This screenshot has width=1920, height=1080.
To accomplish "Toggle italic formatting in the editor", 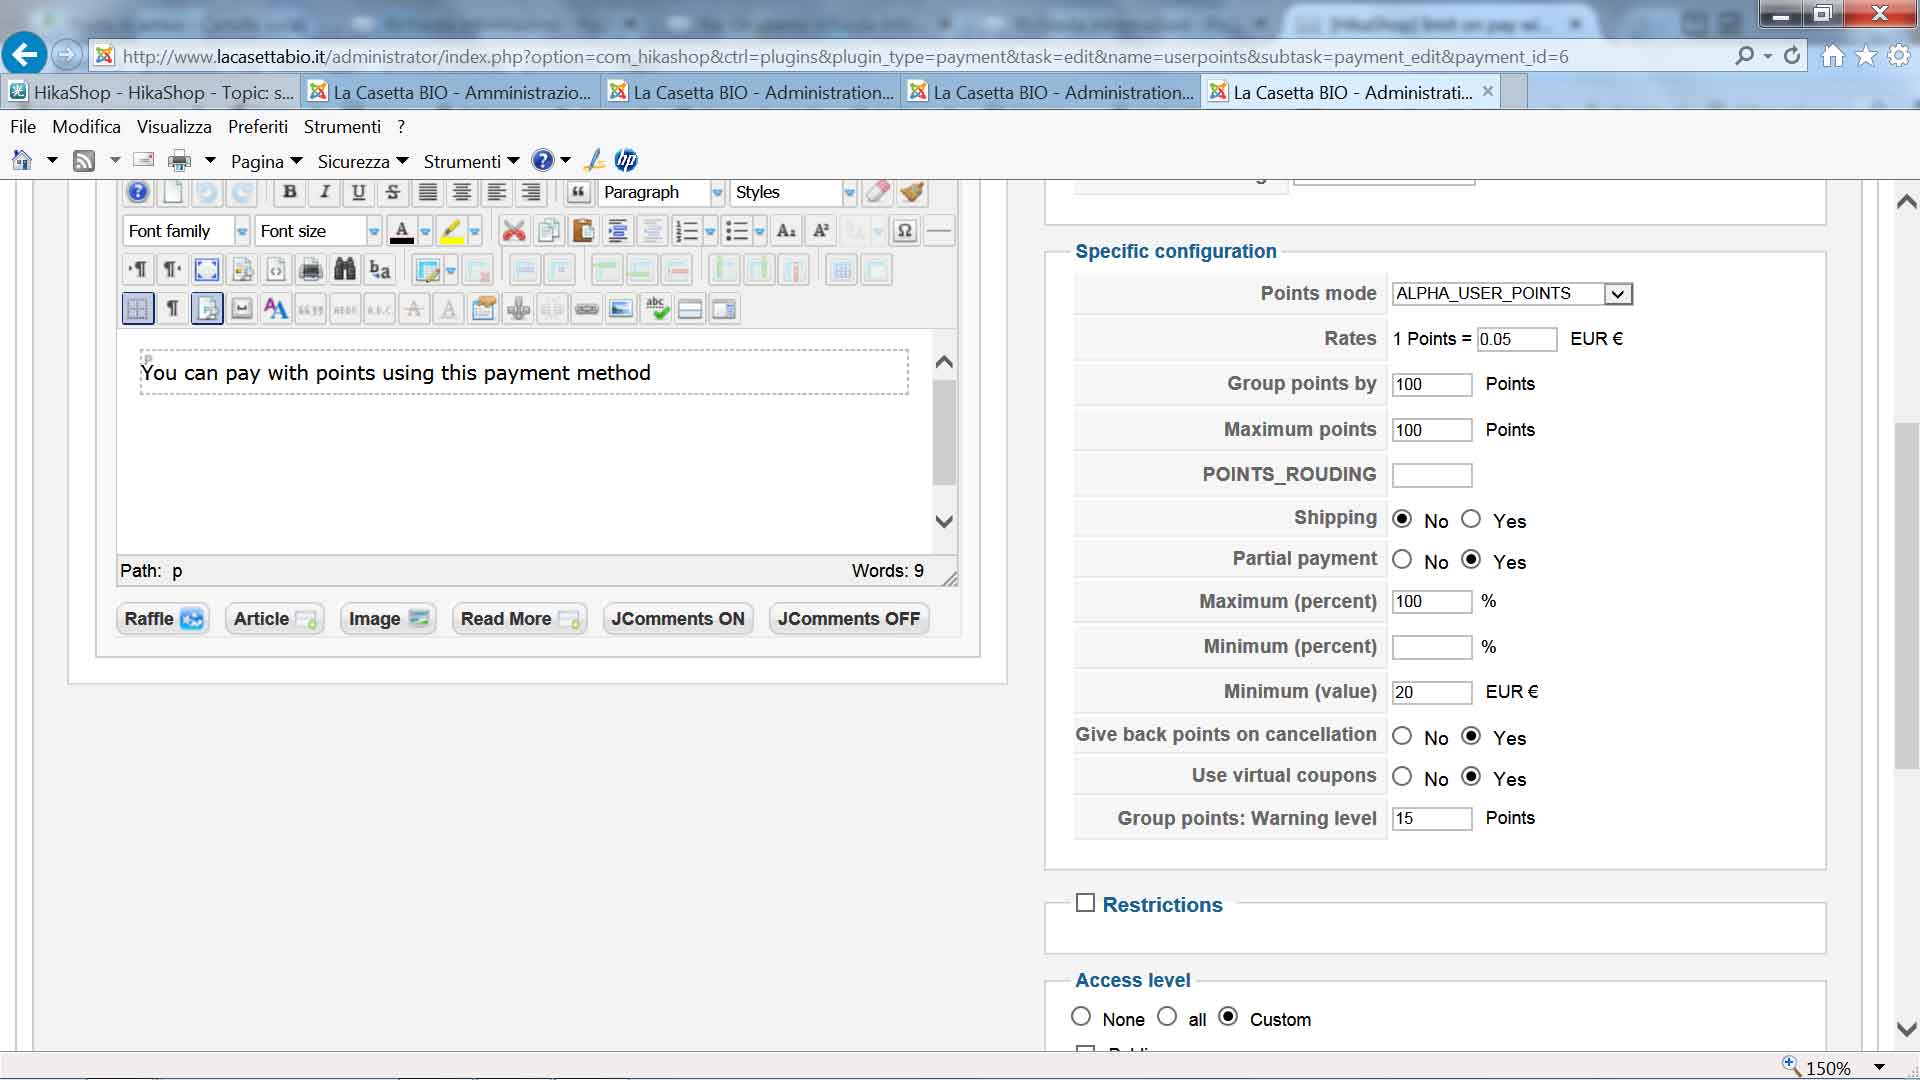I will pyautogui.click(x=324, y=192).
